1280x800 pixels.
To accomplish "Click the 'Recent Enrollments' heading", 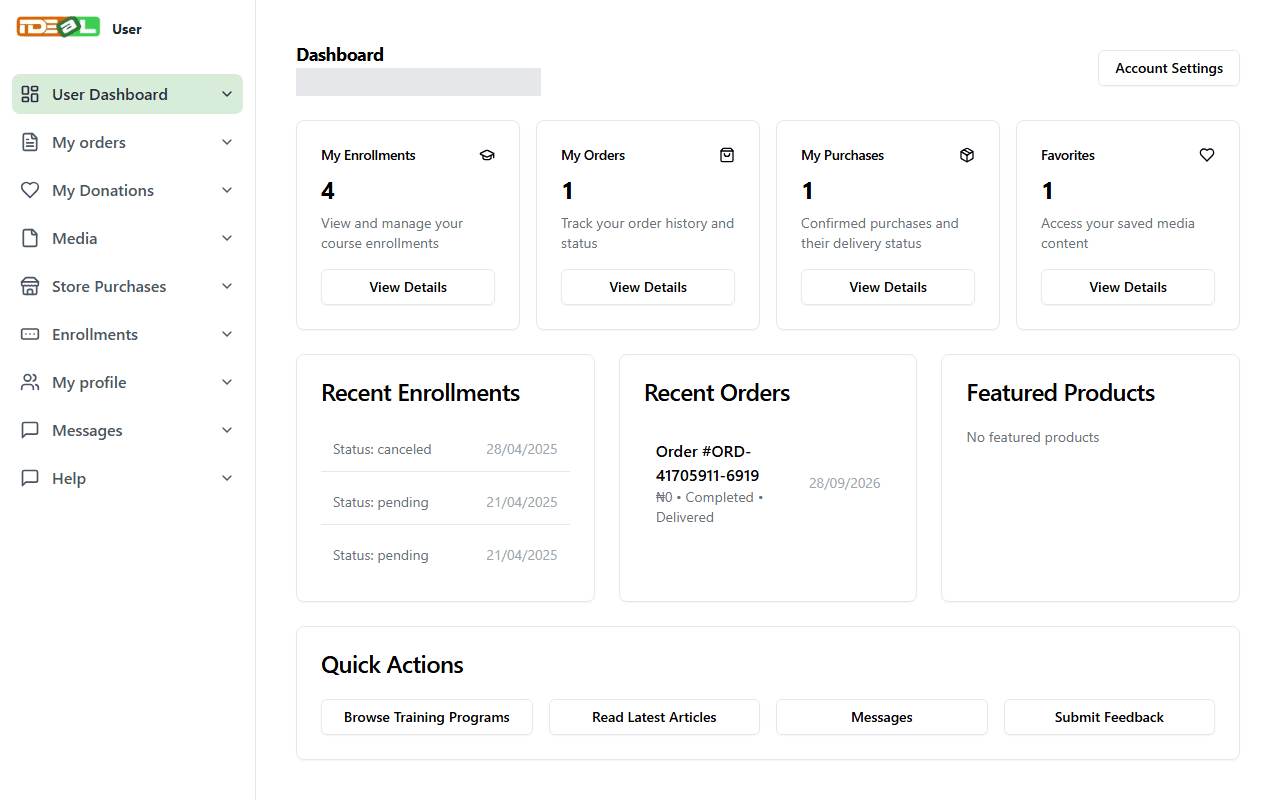I will pyautogui.click(x=421, y=393).
